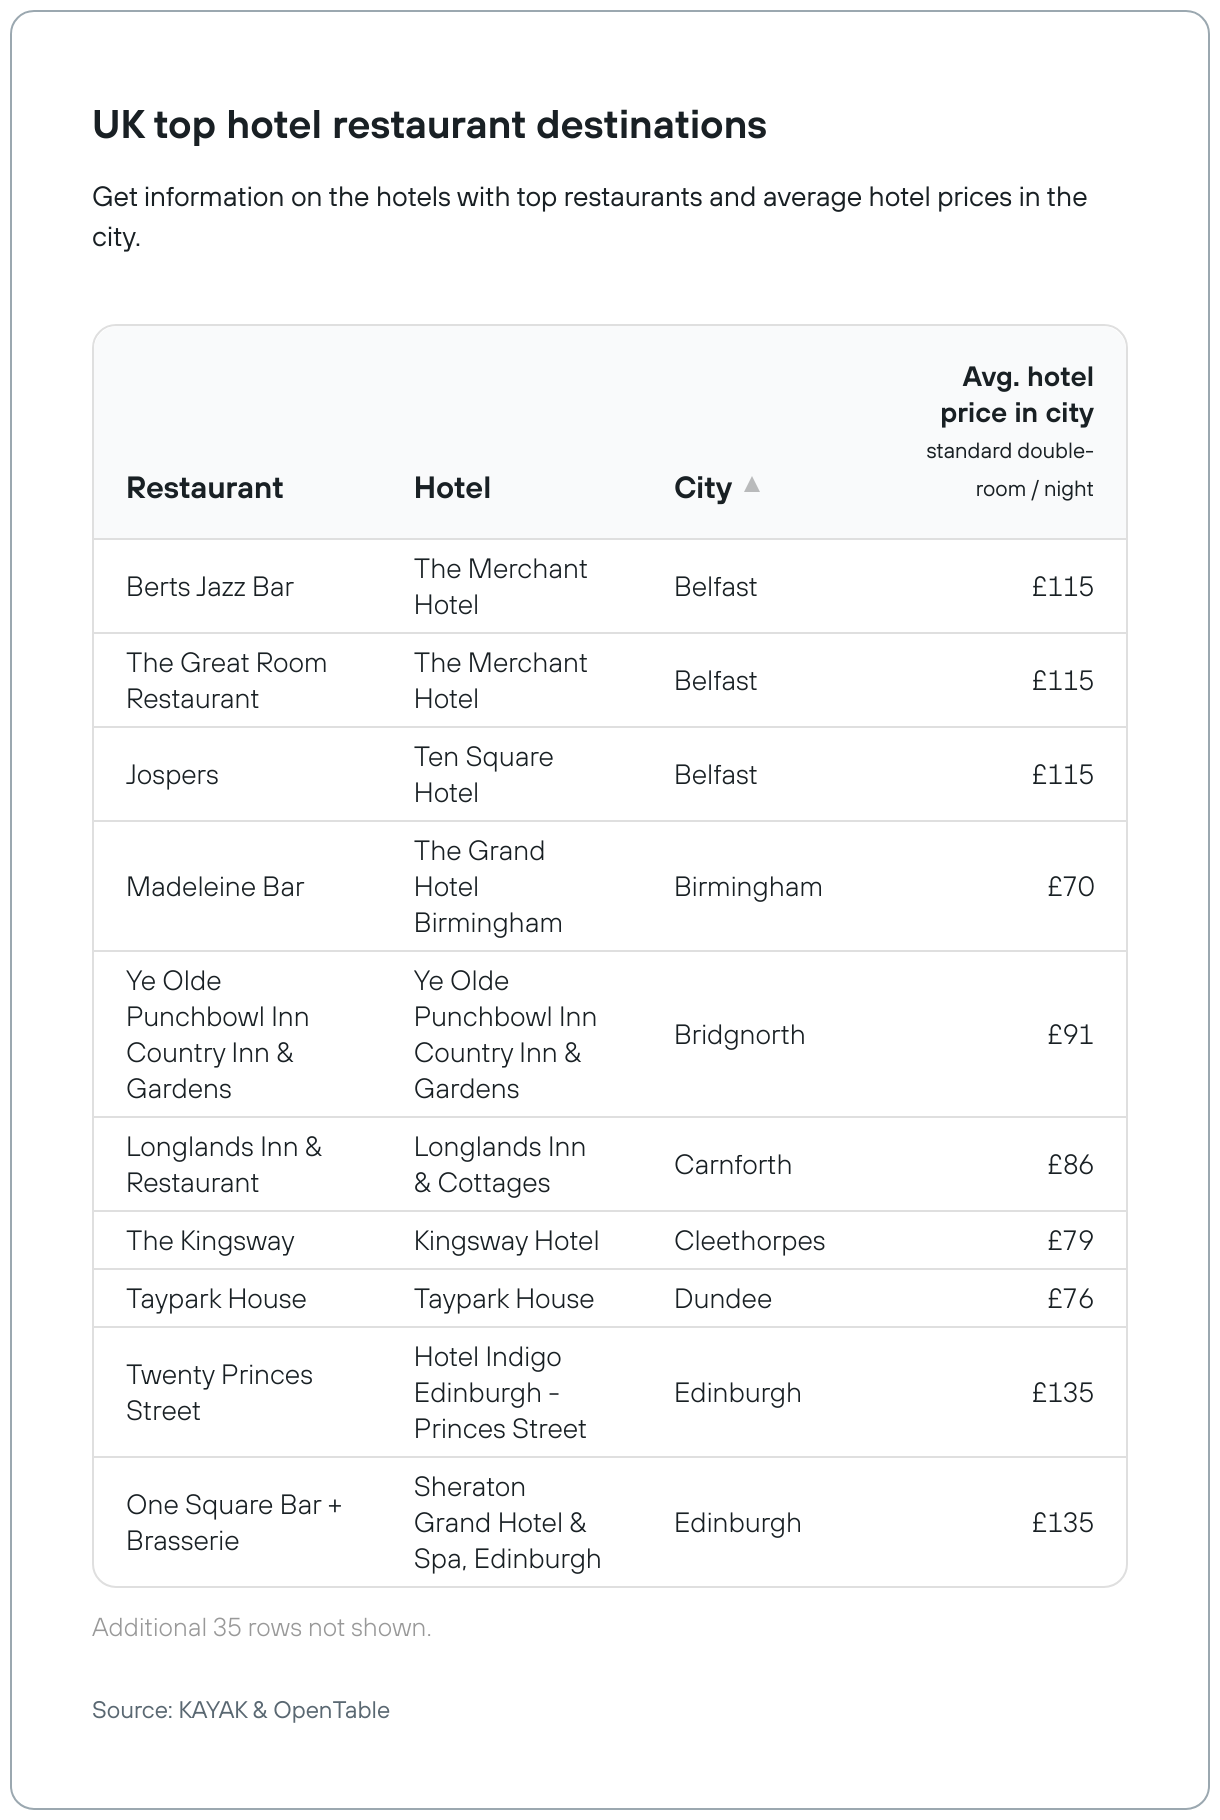Select the Madeleine Bar row
This screenshot has width=1220, height=1820.
pos(610,887)
